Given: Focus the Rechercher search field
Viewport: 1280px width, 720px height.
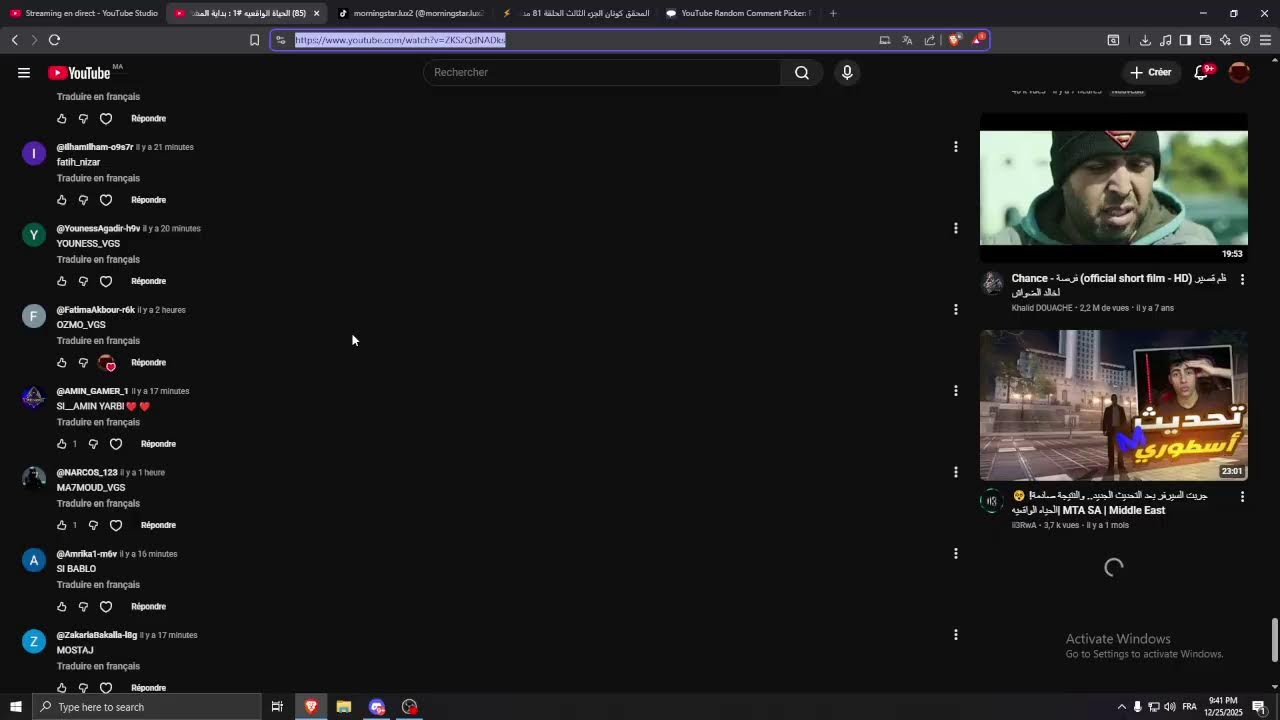Looking at the screenshot, I should 602,72.
